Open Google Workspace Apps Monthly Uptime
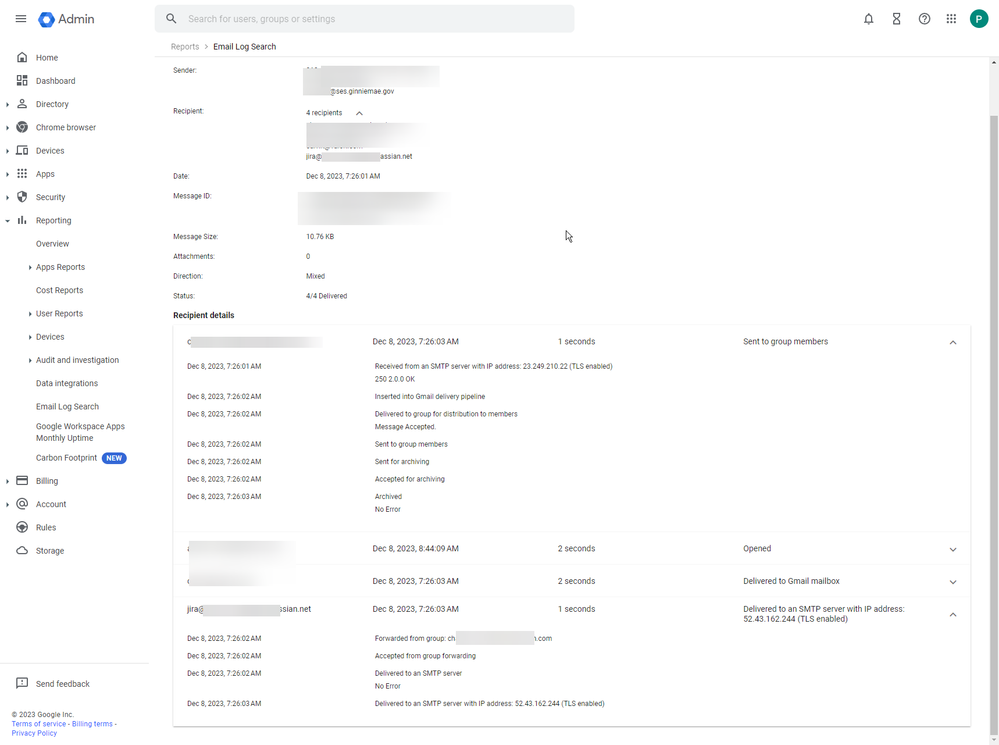This screenshot has height=745, width=999. point(80,432)
